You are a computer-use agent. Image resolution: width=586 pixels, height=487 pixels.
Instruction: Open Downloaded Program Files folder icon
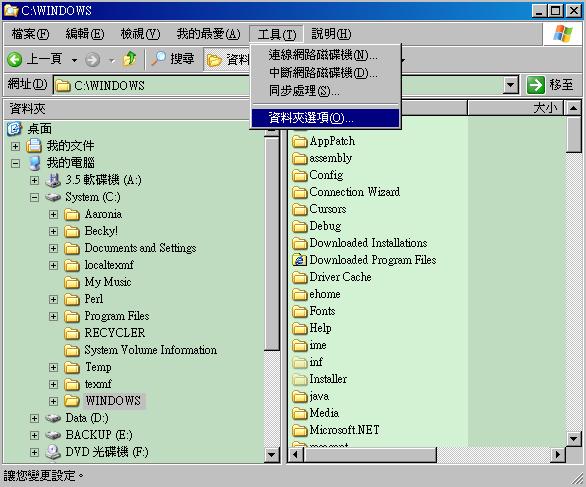pyautogui.click(x=299, y=260)
